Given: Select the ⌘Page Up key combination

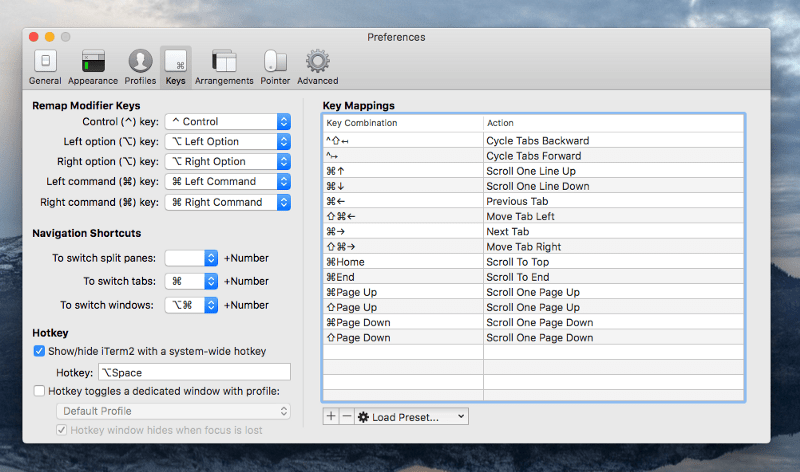Looking at the screenshot, I should click(352, 292).
